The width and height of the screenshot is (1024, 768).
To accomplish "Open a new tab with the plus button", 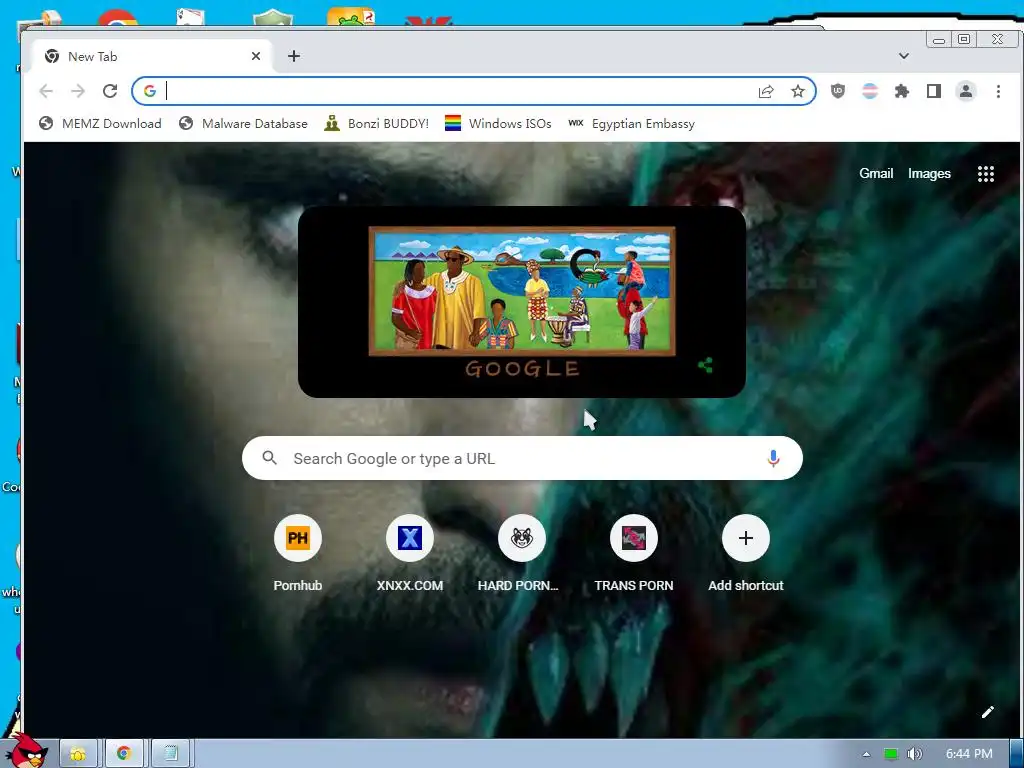I will [294, 56].
